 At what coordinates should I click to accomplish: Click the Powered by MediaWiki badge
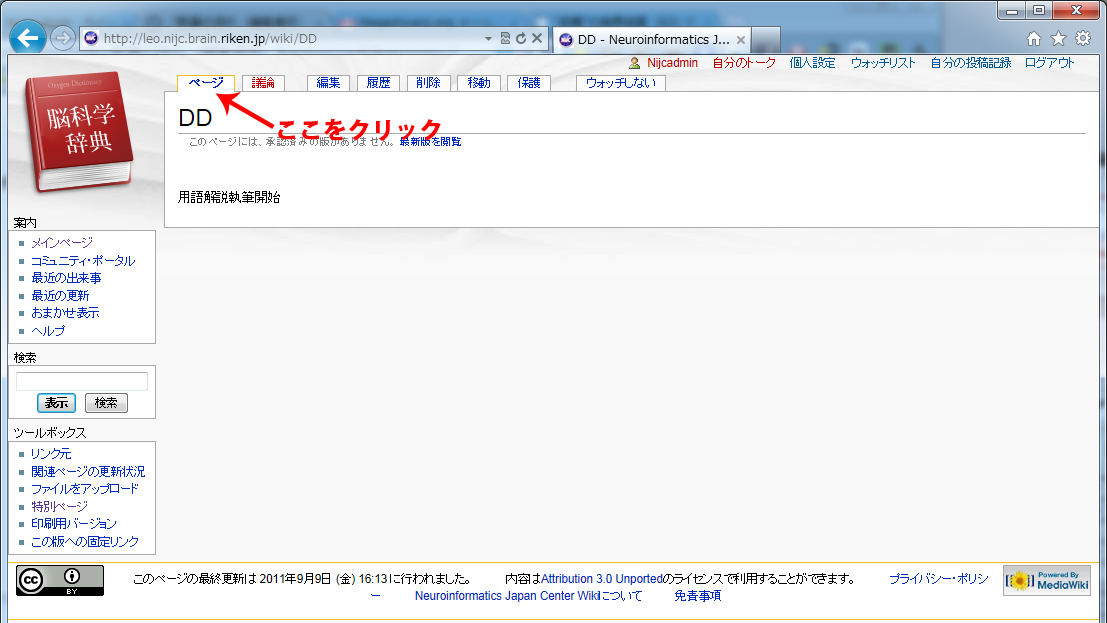[1046, 580]
